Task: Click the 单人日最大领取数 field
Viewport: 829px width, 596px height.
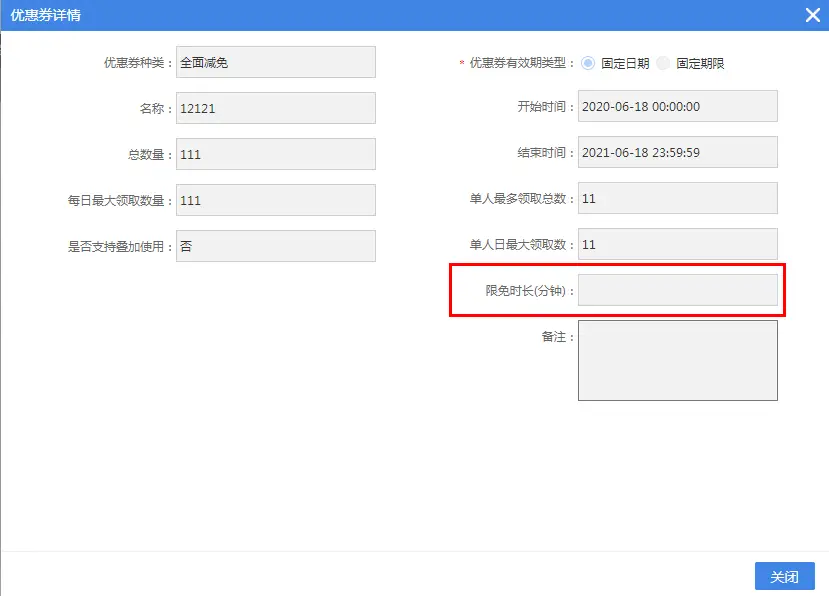Action: point(677,244)
